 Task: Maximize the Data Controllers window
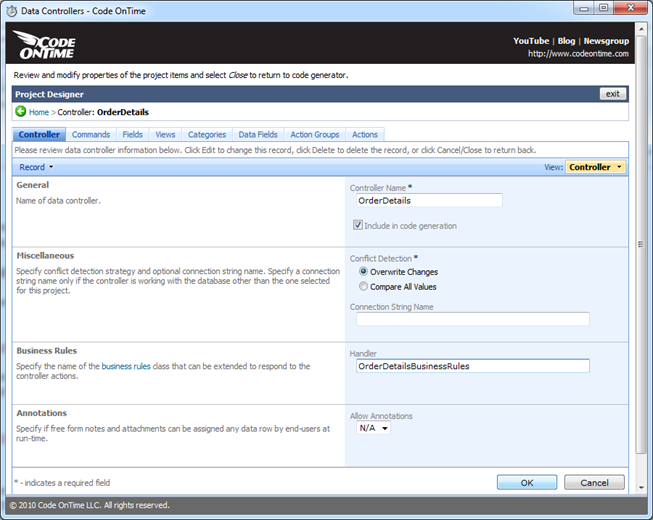tap(603, 8)
